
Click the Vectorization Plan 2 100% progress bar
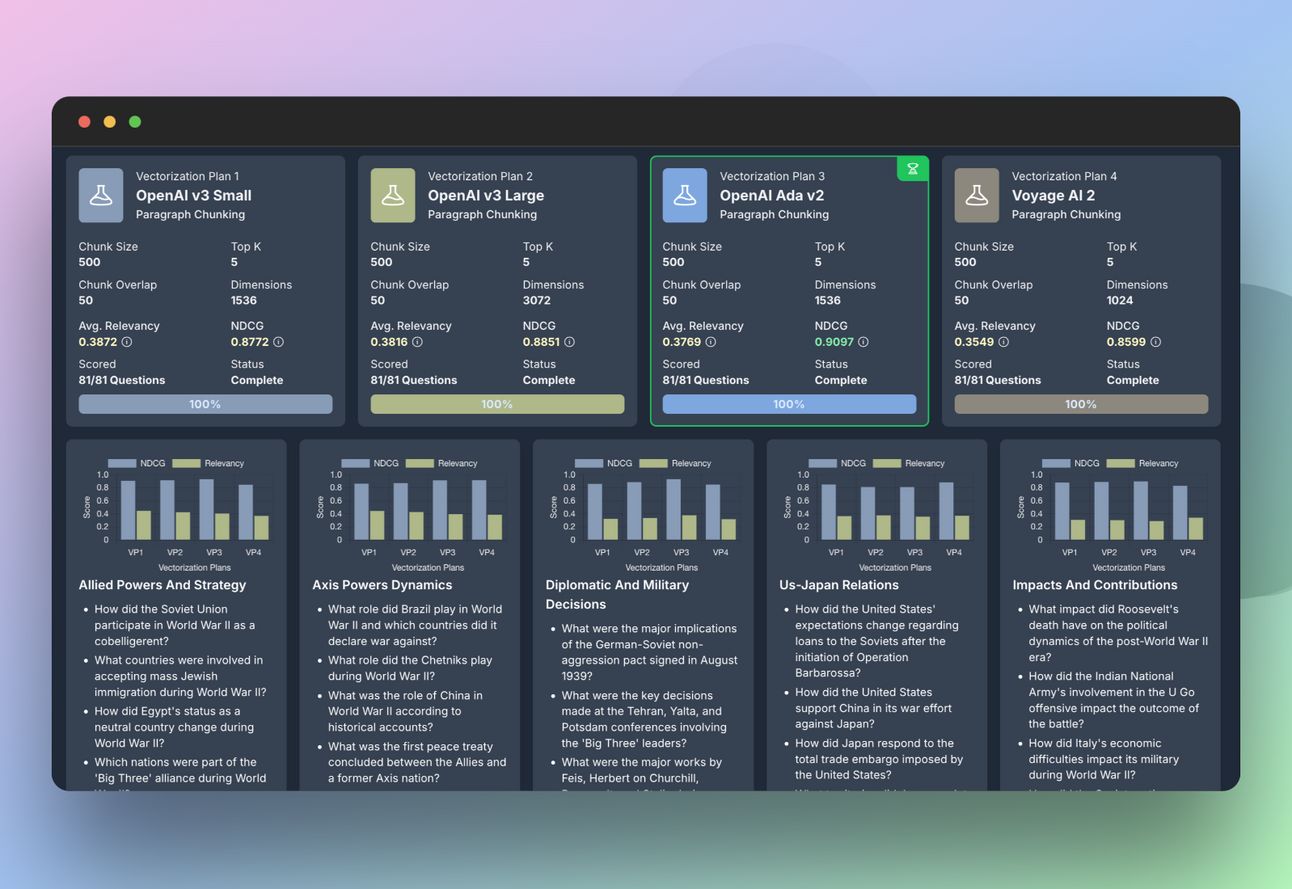coord(497,404)
